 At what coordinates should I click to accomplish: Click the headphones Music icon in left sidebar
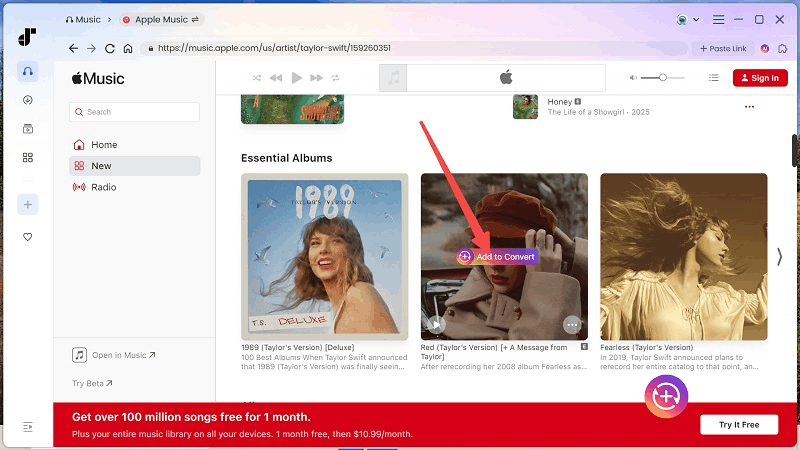click(27, 71)
